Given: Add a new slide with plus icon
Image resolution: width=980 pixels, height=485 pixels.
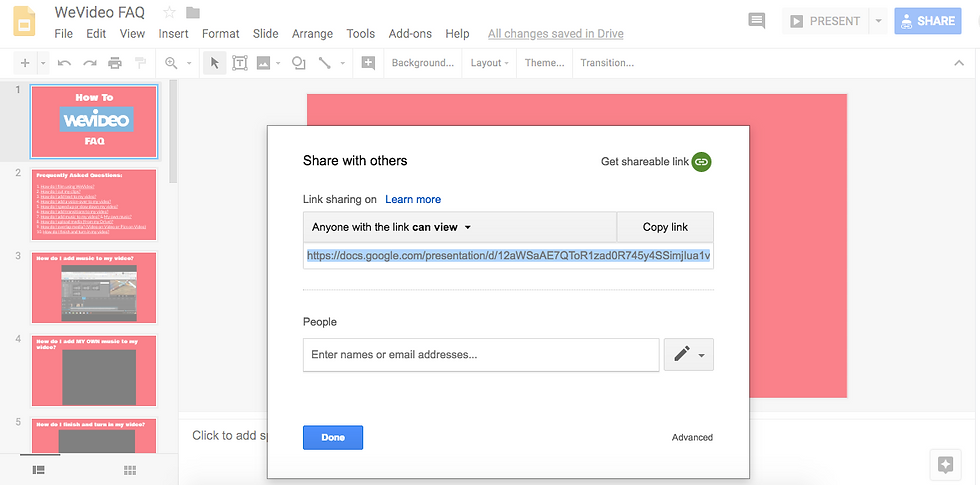Looking at the screenshot, I should pos(25,62).
